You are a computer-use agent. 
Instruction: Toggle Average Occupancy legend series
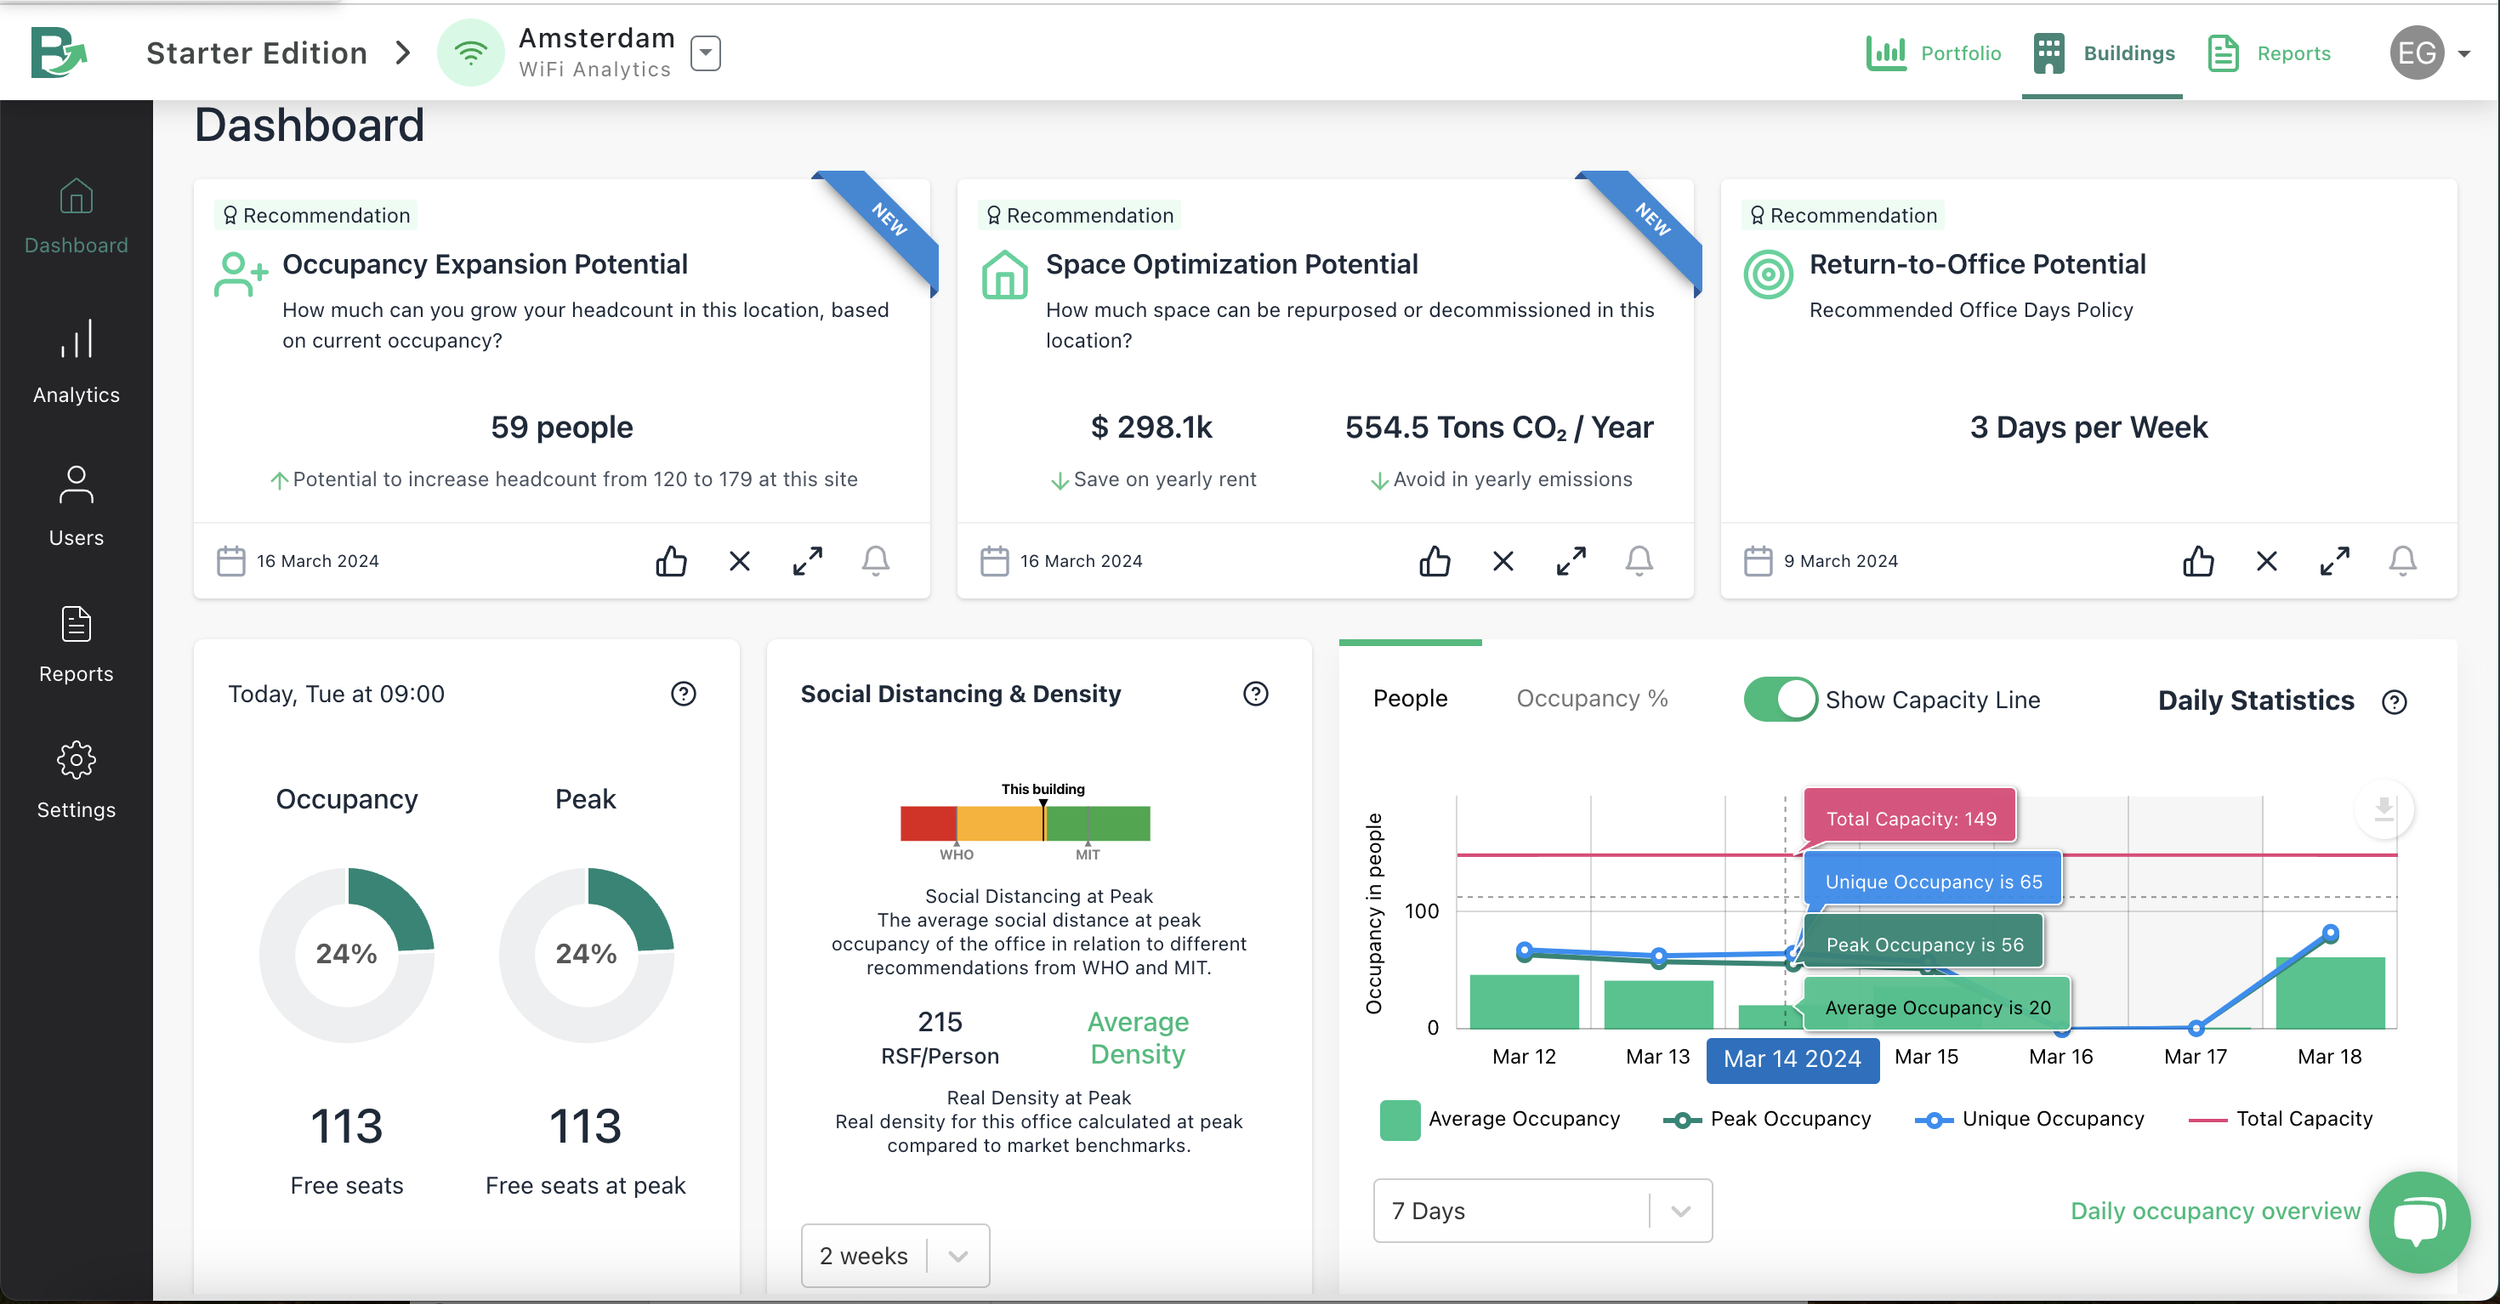[x=1500, y=1120]
